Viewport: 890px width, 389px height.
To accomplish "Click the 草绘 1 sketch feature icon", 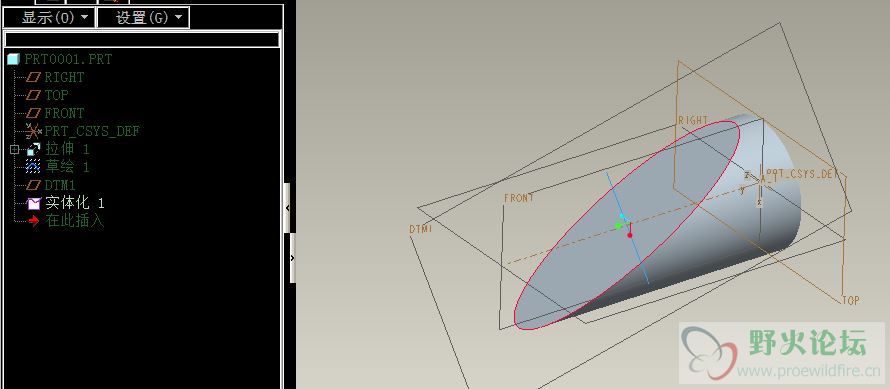I will [34, 167].
